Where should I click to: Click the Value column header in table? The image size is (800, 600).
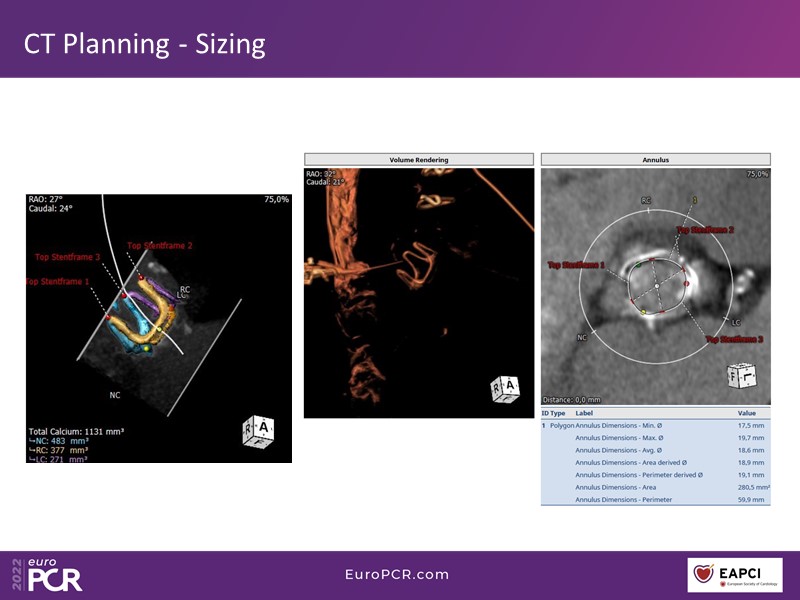[747, 412]
